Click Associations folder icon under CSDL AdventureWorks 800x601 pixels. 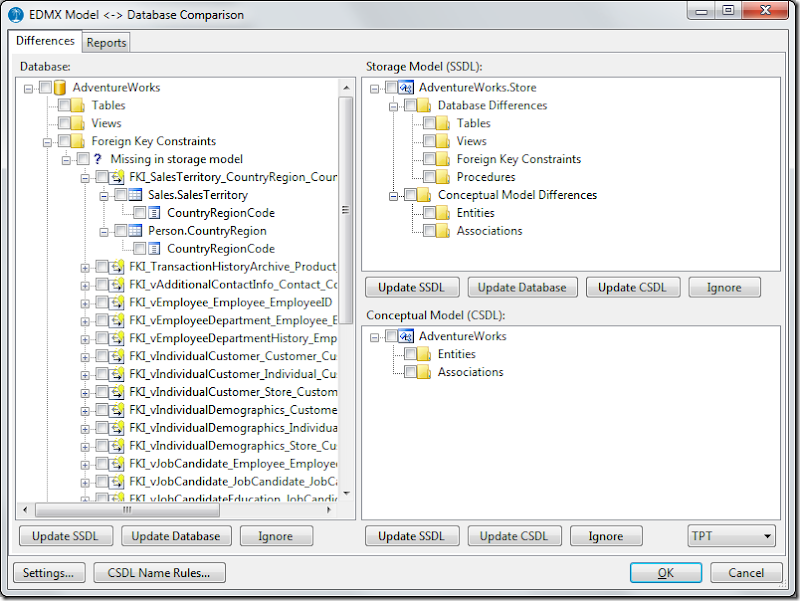click(x=424, y=372)
